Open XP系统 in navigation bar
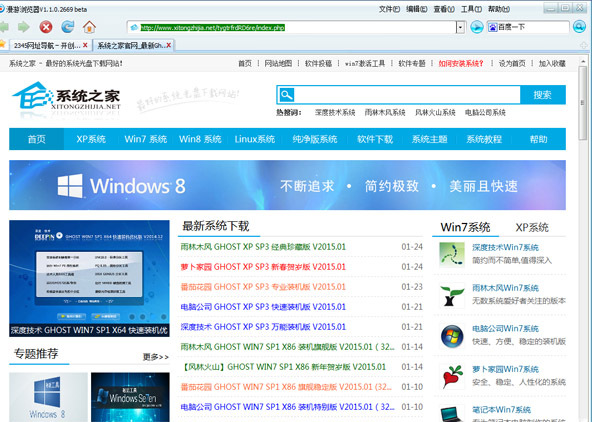592x422 pixels. [91, 139]
